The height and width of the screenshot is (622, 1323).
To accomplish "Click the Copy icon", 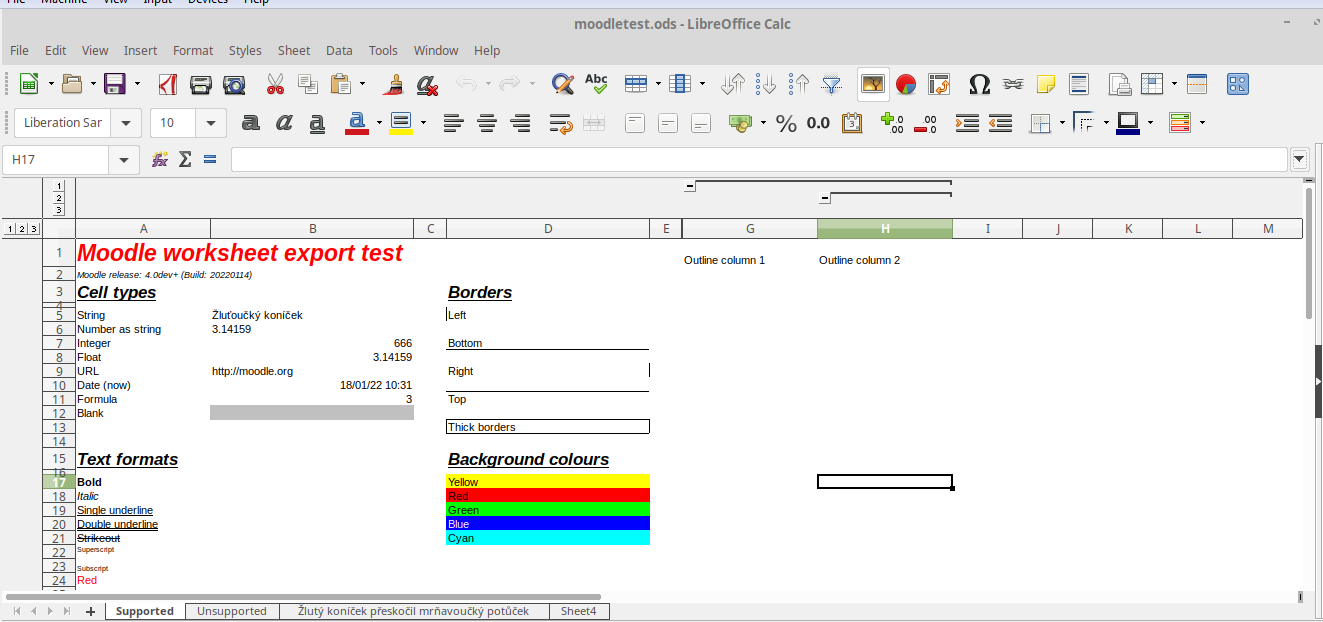I will click(x=308, y=84).
